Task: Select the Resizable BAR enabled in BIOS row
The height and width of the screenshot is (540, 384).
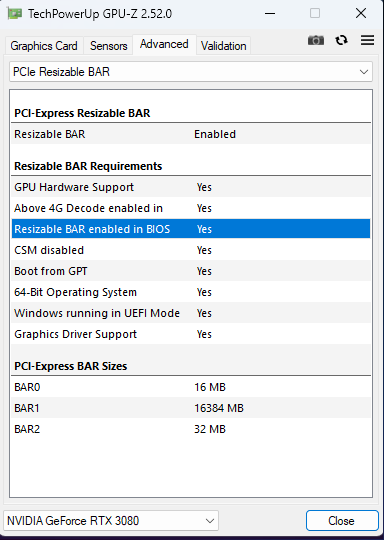Action: click(x=191, y=229)
